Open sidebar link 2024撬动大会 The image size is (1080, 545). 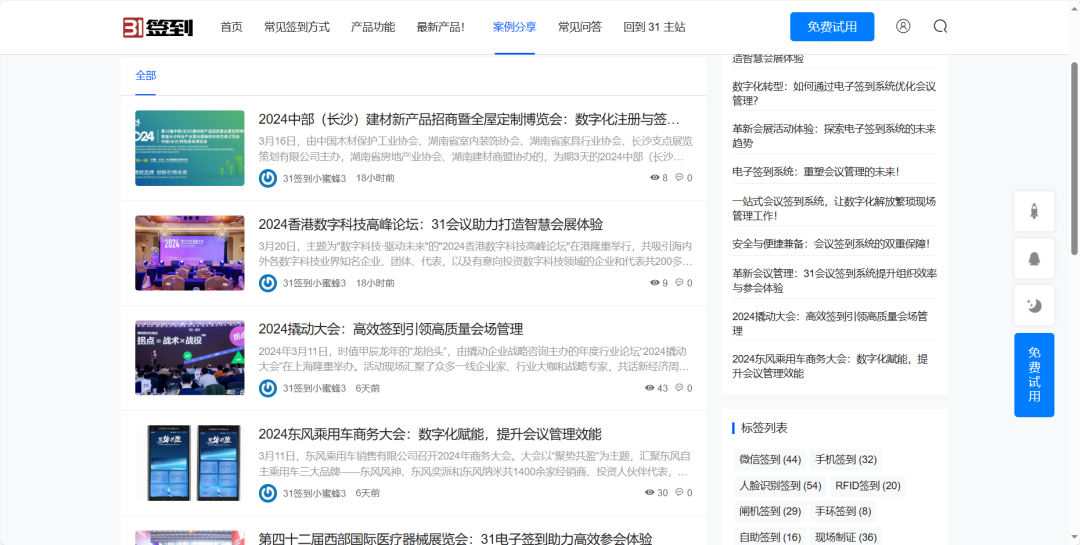tap(830, 323)
